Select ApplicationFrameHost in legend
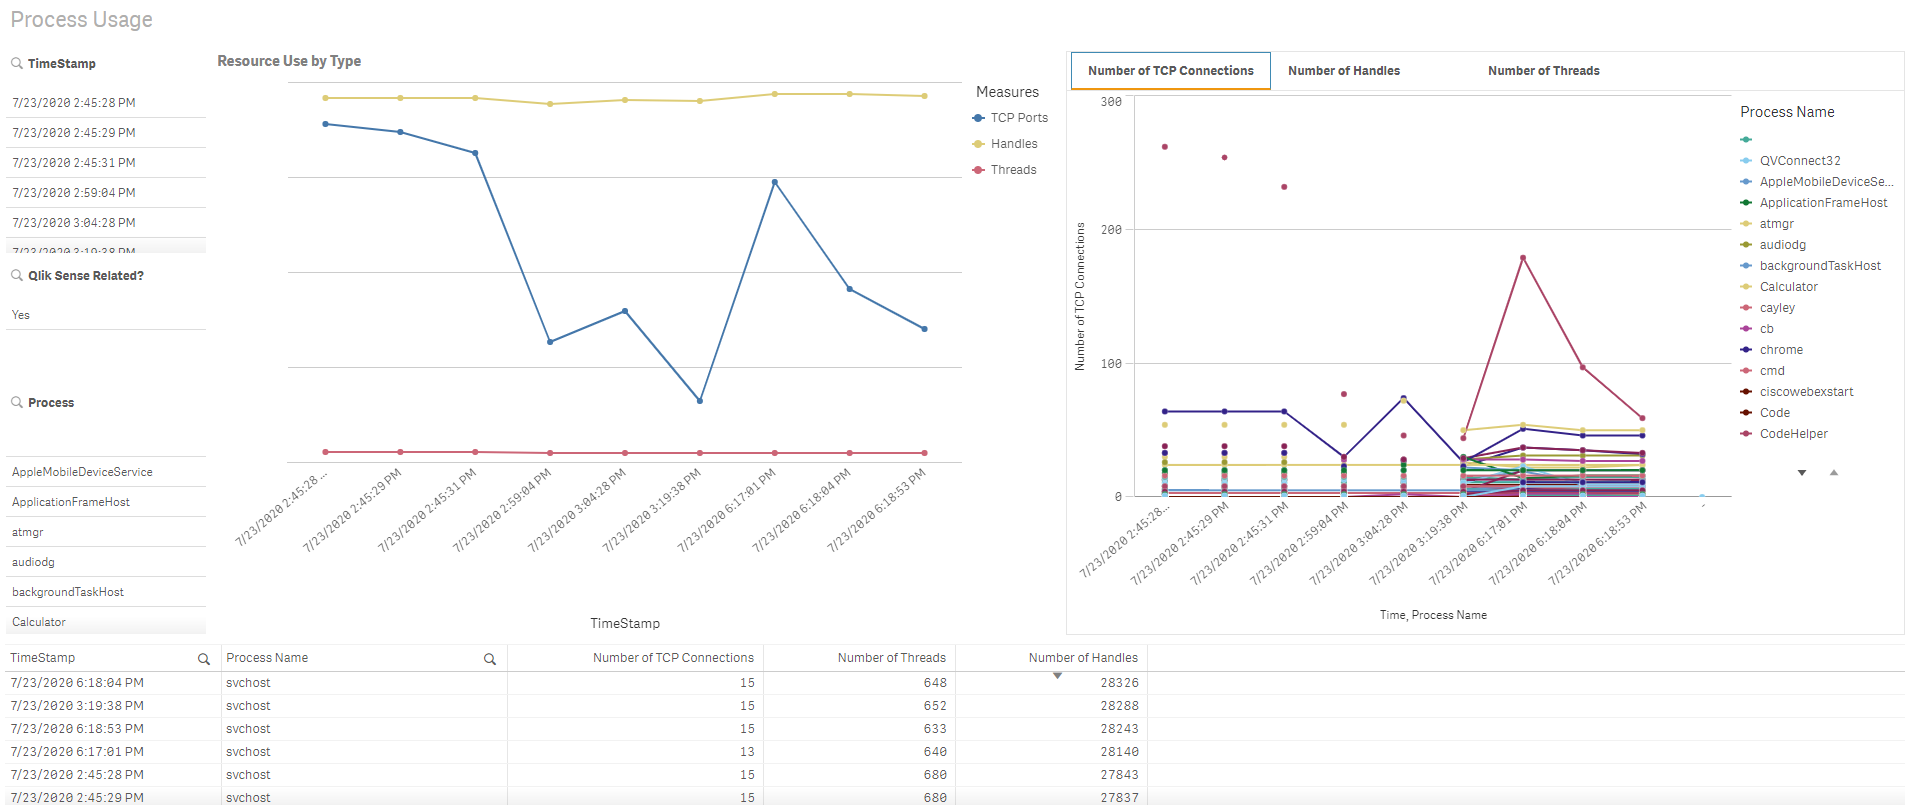 tap(1814, 203)
